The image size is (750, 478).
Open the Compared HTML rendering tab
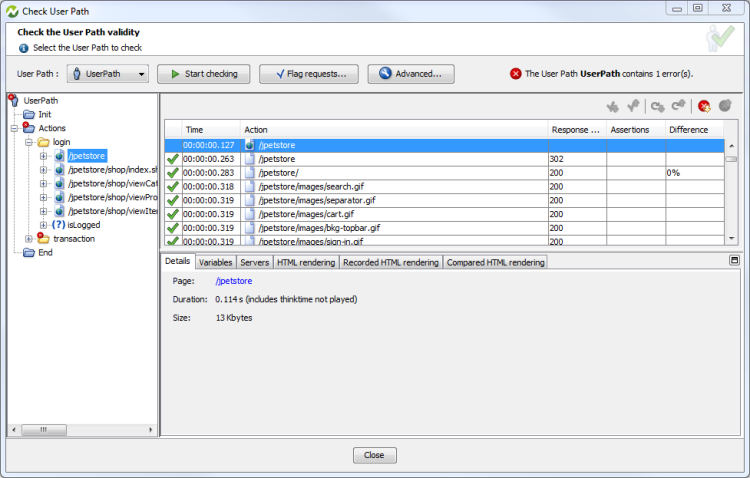tap(494, 262)
